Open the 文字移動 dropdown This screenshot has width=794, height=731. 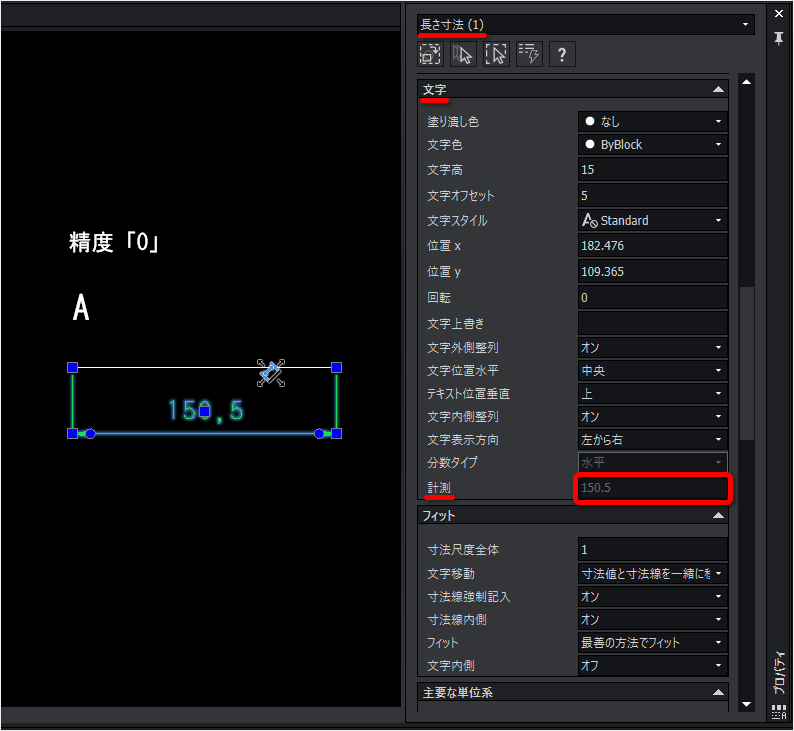(x=653, y=574)
